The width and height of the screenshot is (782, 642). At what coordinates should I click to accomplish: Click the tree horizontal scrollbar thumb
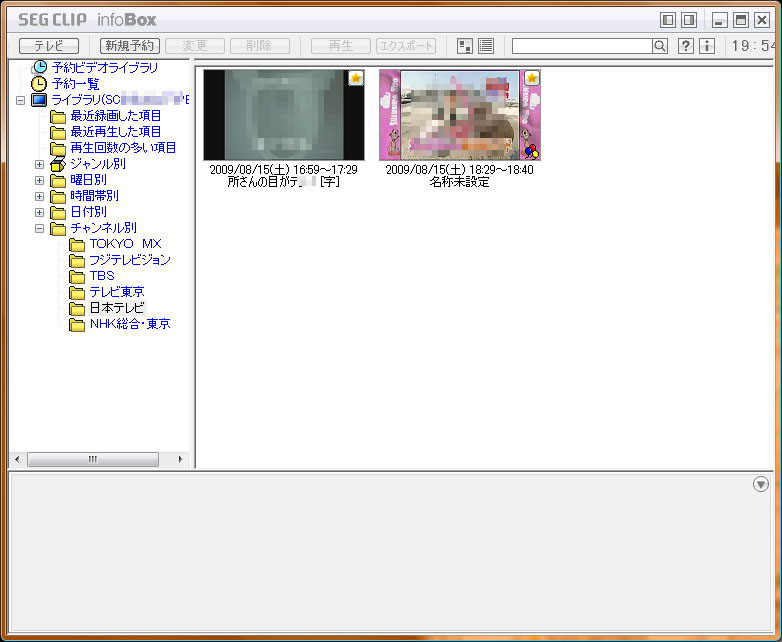(x=93, y=459)
